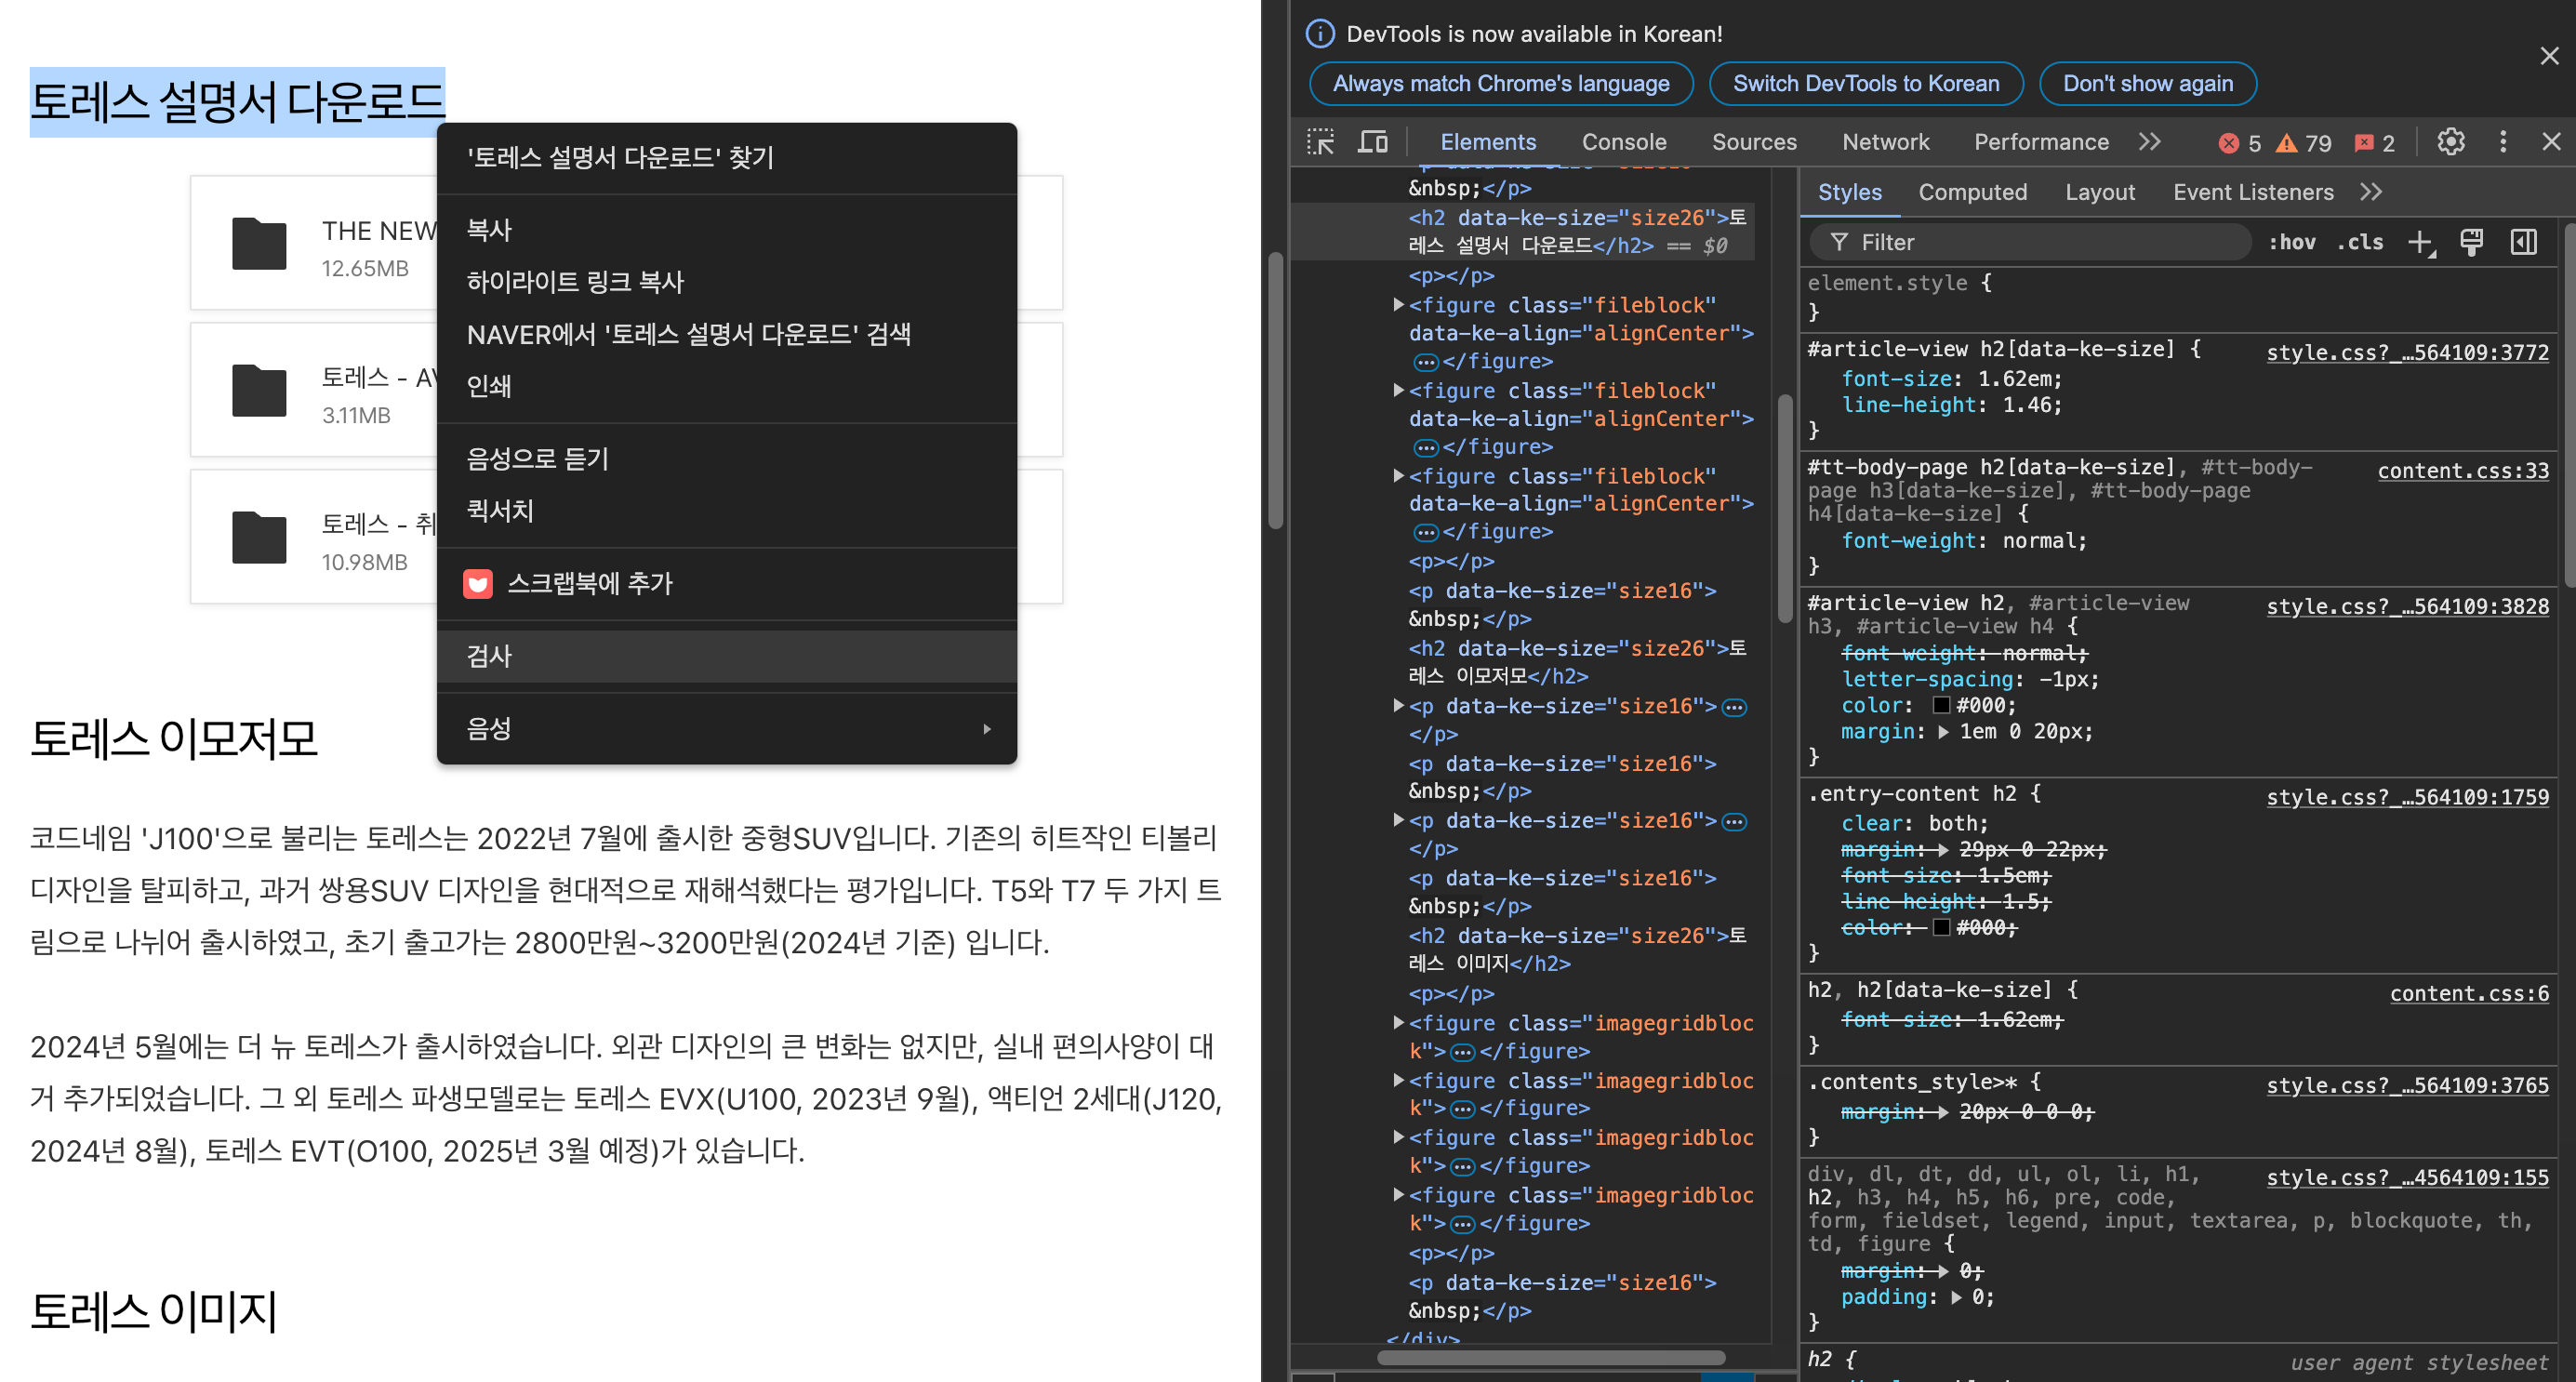The width and height of the screenshot is (2576, 1382).
Task: Choose '음성으로 듣기' menu item
Action: point(727,459)
